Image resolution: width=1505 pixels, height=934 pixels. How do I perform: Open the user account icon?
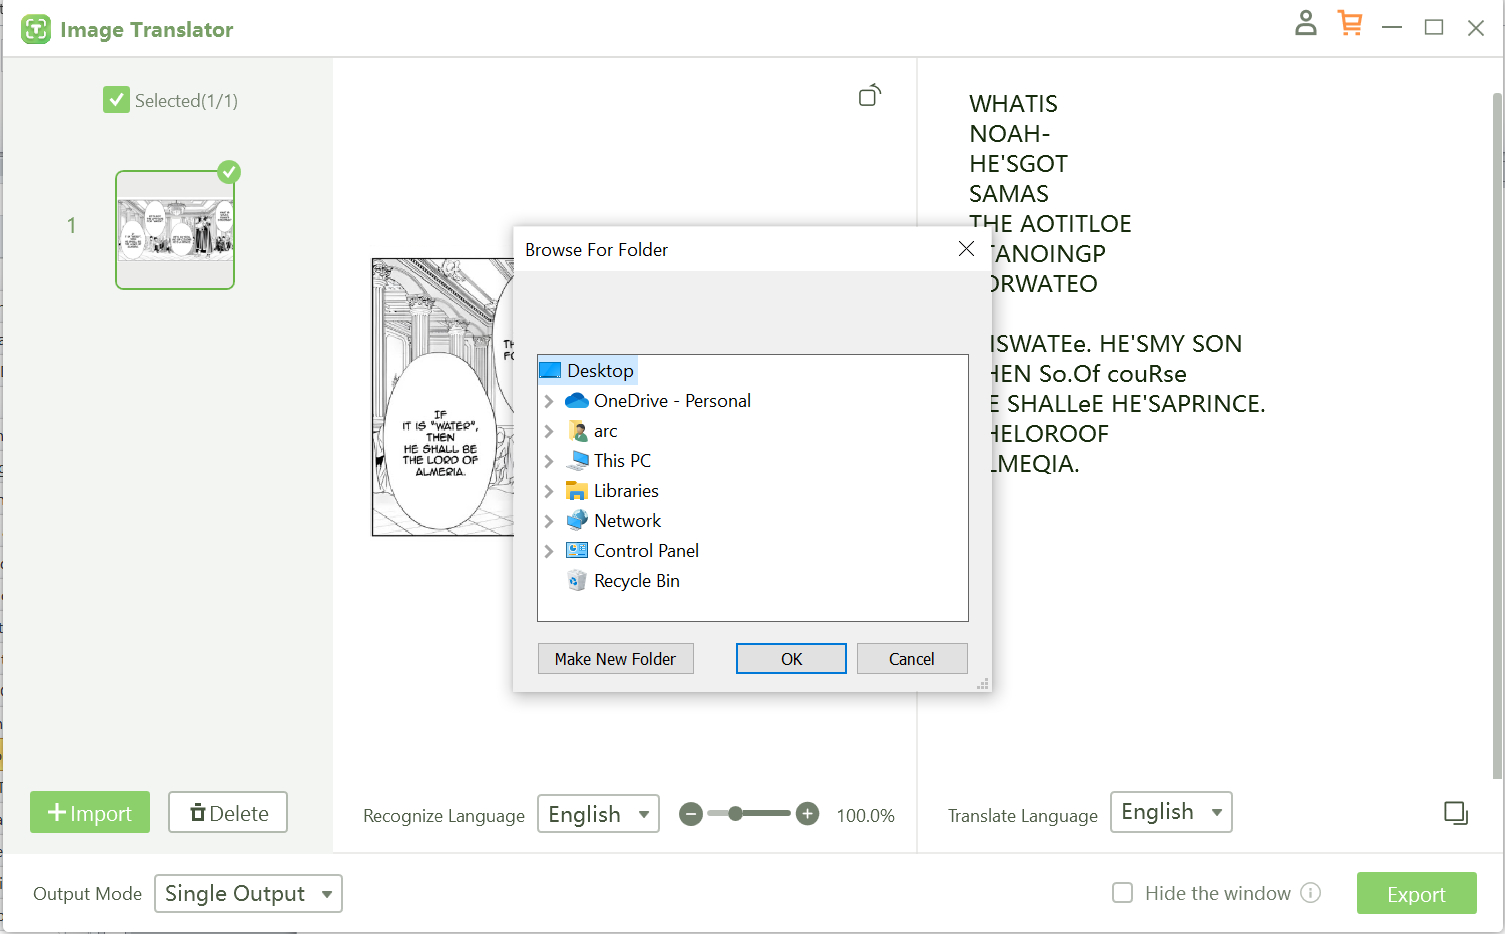(1305, 24)
